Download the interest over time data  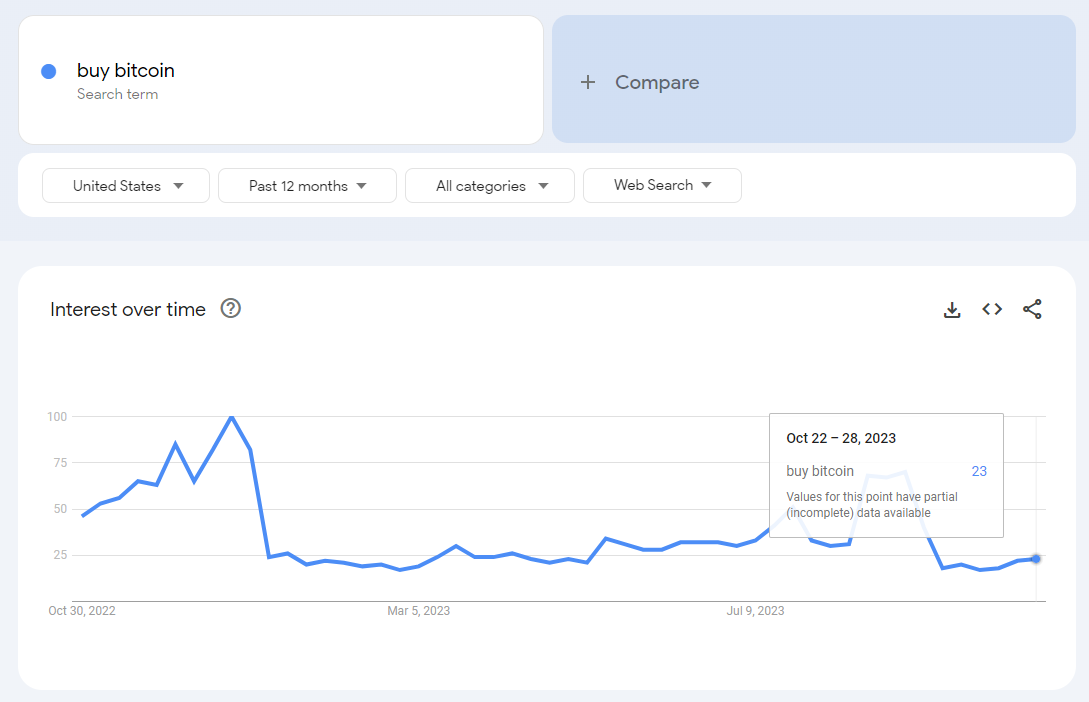click(x=952, y=310)
